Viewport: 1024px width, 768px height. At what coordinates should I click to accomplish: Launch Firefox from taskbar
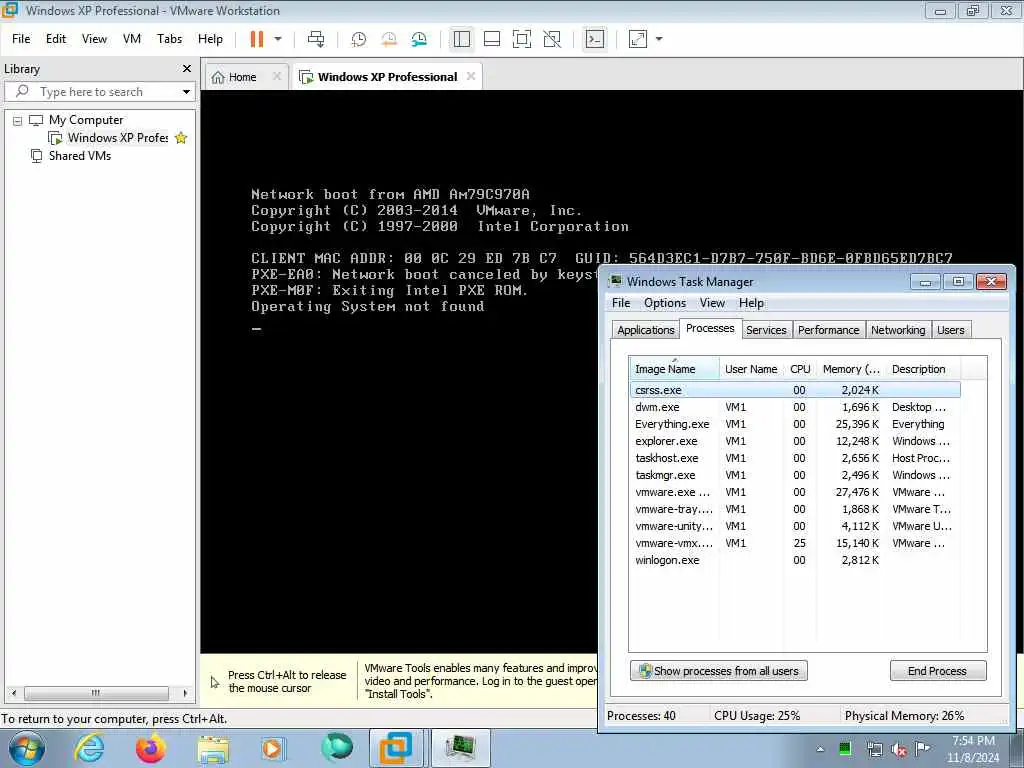(151, 748)
